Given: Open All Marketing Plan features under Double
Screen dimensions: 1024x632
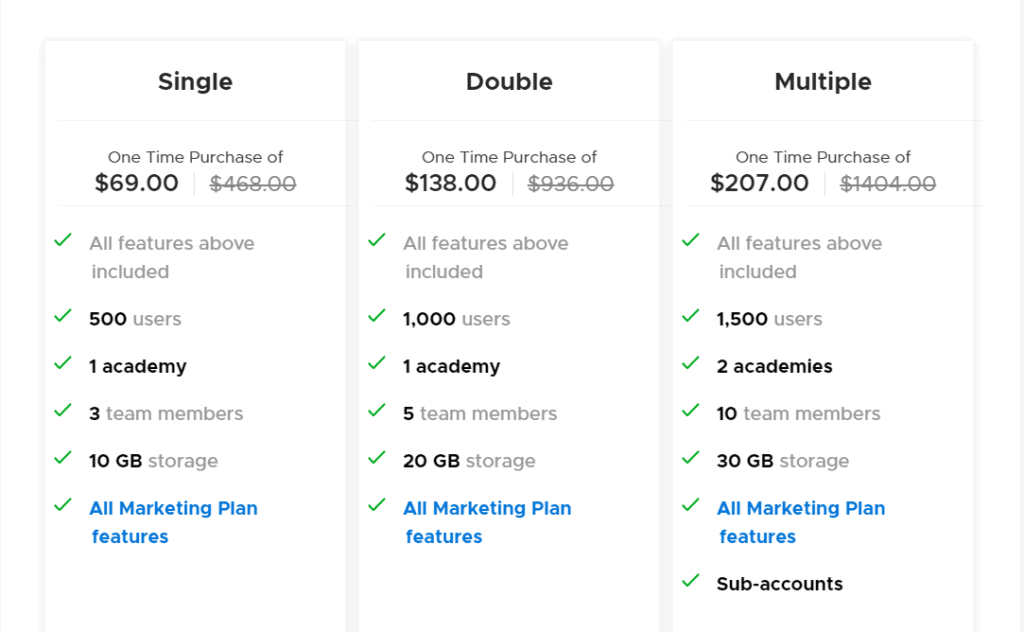Looking at the screenshot, I should tap(487, 521).
